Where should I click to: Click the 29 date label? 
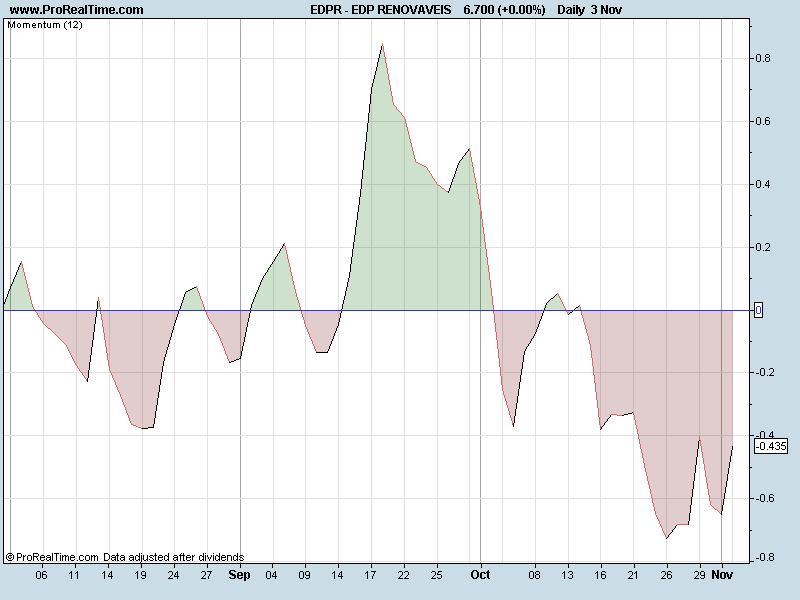(699, 576)
